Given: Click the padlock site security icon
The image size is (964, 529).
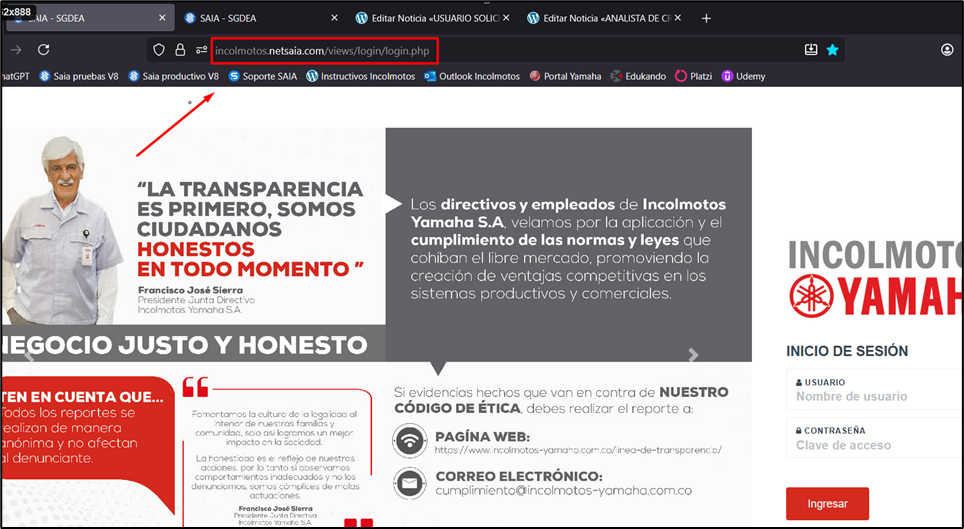Looking at the screenshot, I should tap(180, 50).
